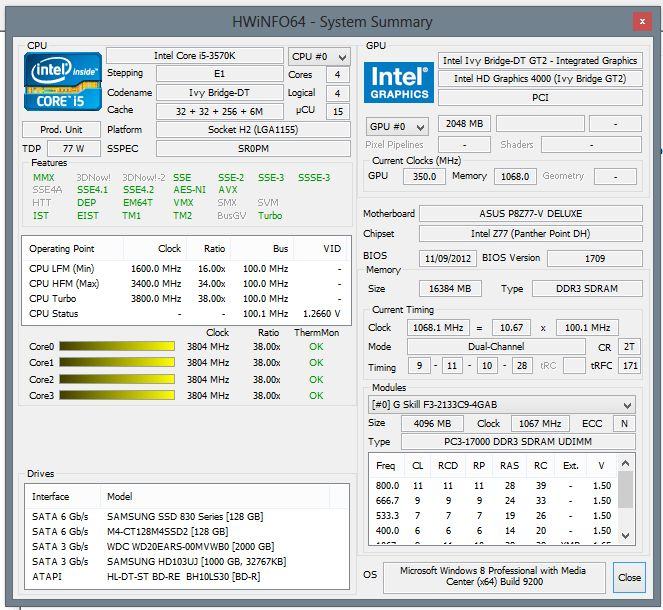The height and width of the screenshot is (610, 663).
Task: Click the Intel Graphics logo
Action: point(399,82)
